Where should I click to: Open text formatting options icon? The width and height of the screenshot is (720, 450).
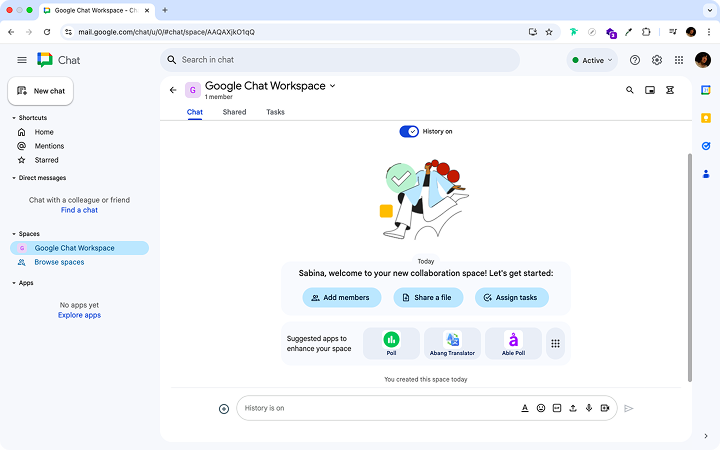pos(525,408)
